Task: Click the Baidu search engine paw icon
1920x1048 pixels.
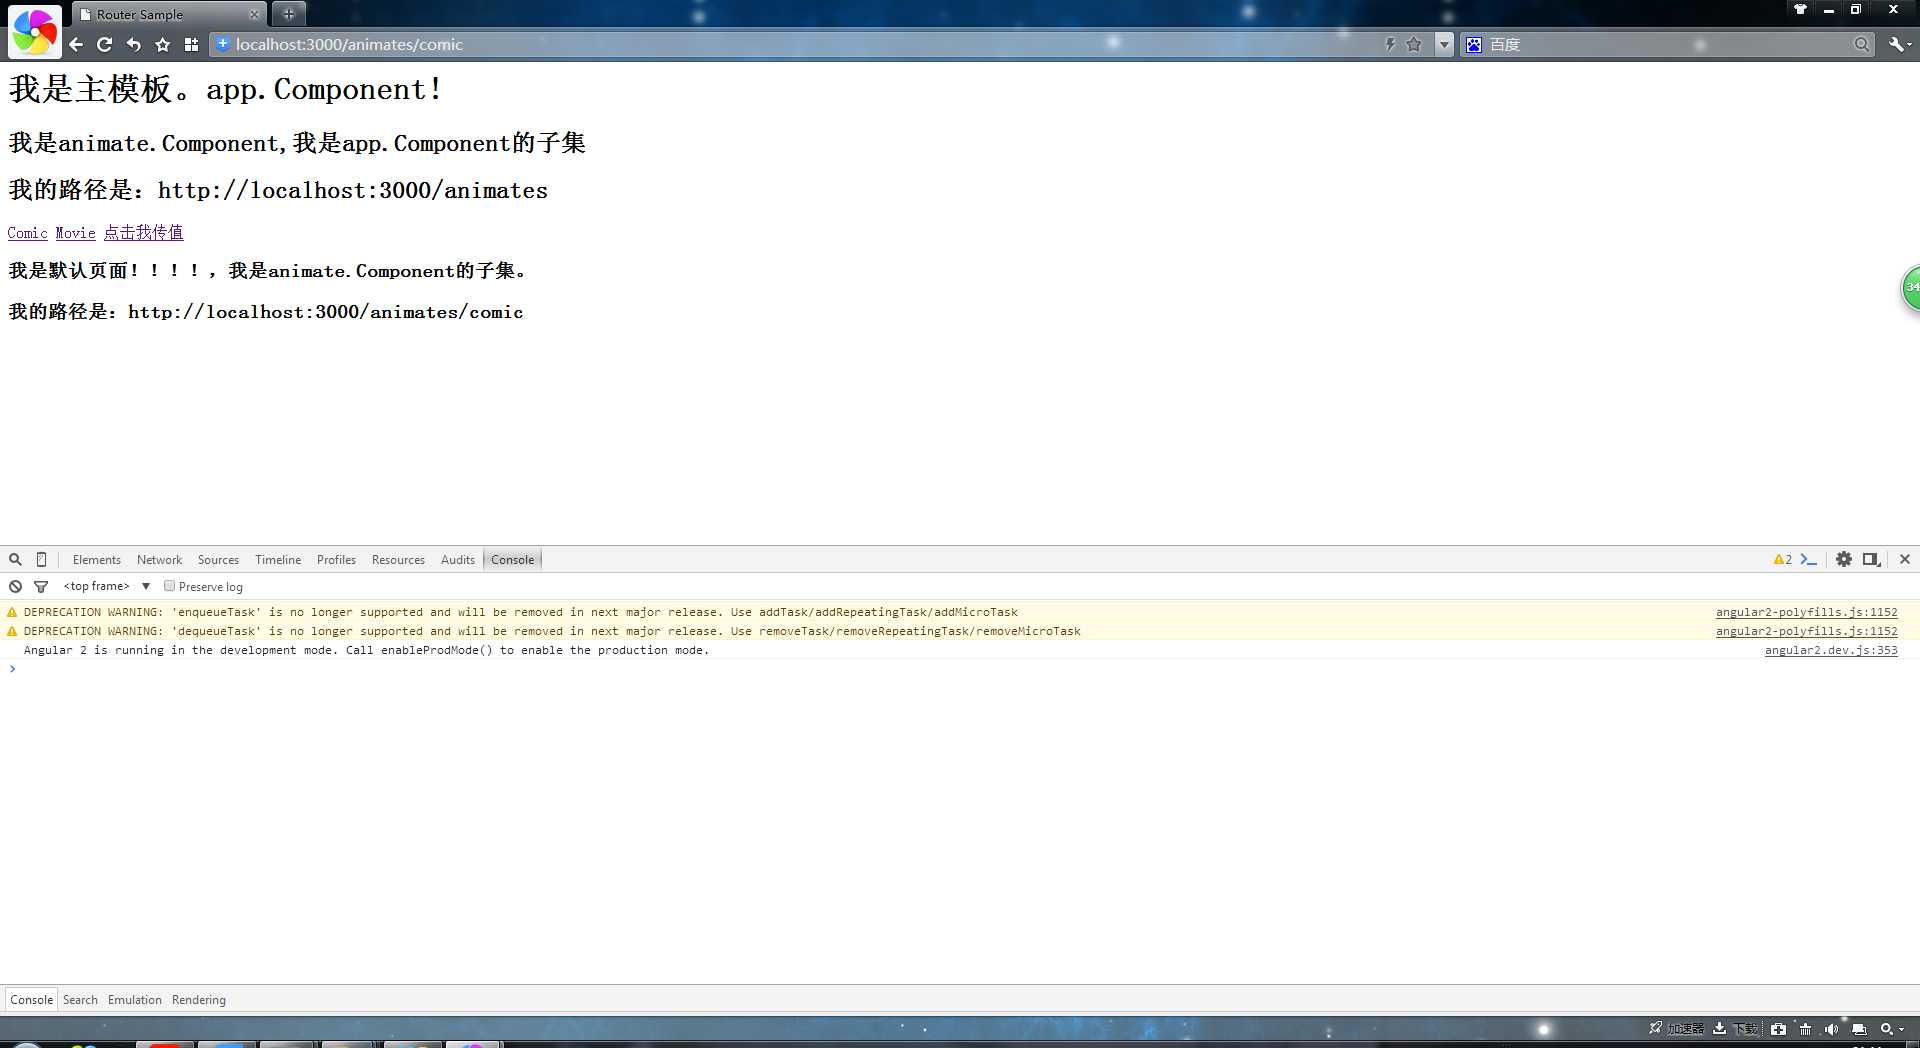Action: (1474, 44)
